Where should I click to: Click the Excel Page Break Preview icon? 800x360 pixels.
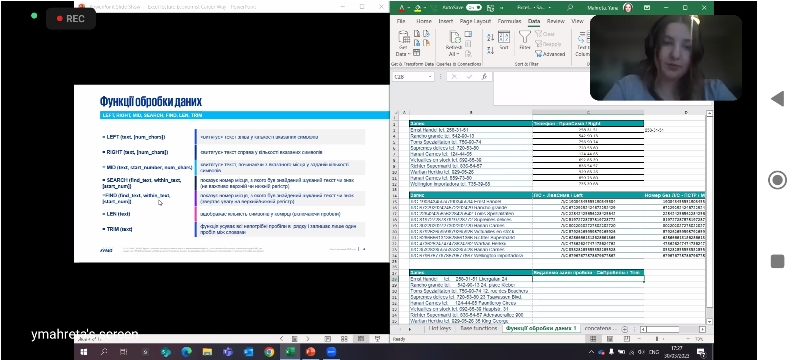[x=627, y=339]
